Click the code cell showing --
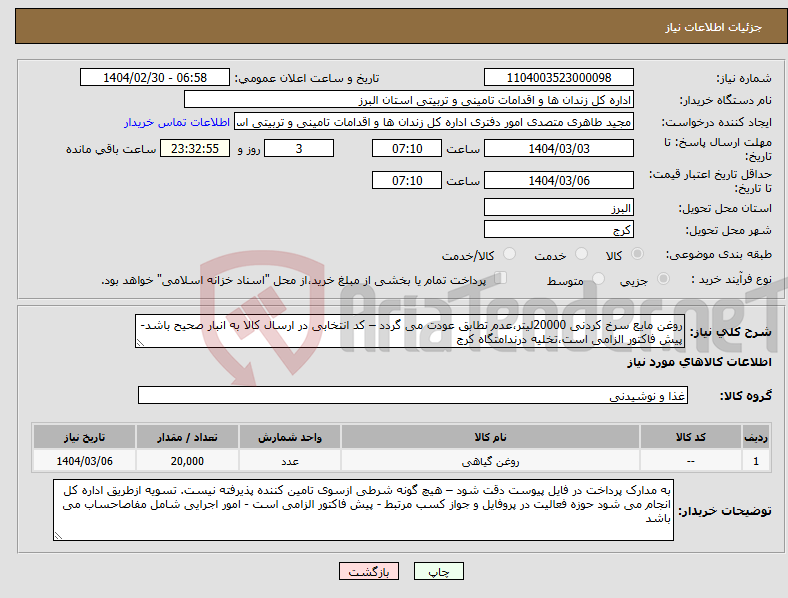788x598 pixels. tap(691, 461)
